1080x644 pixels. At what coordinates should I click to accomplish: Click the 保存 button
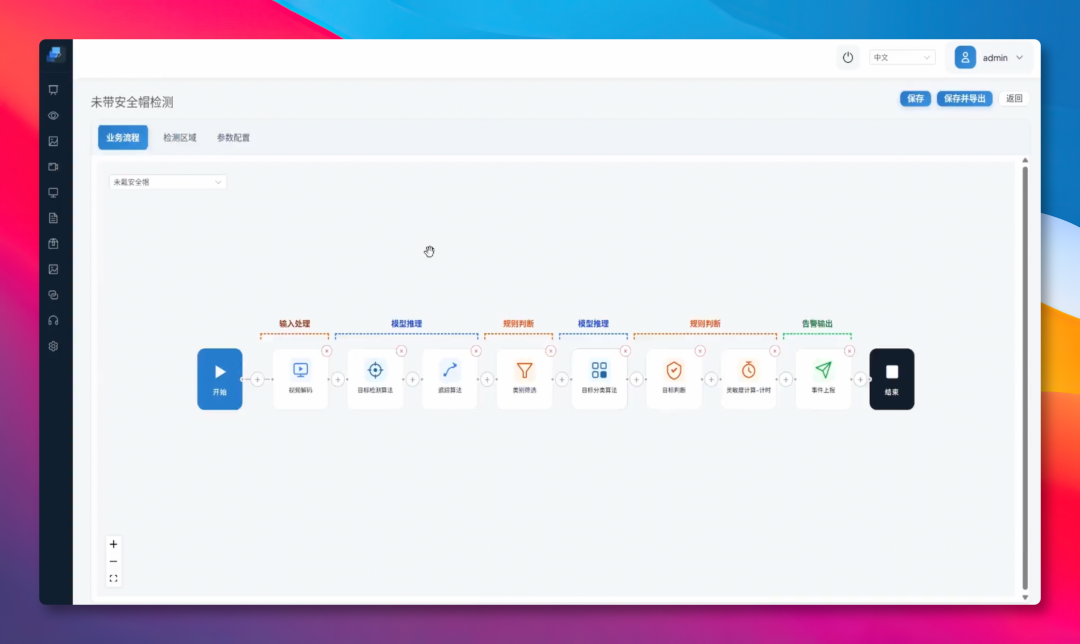(x=915, y=98)
